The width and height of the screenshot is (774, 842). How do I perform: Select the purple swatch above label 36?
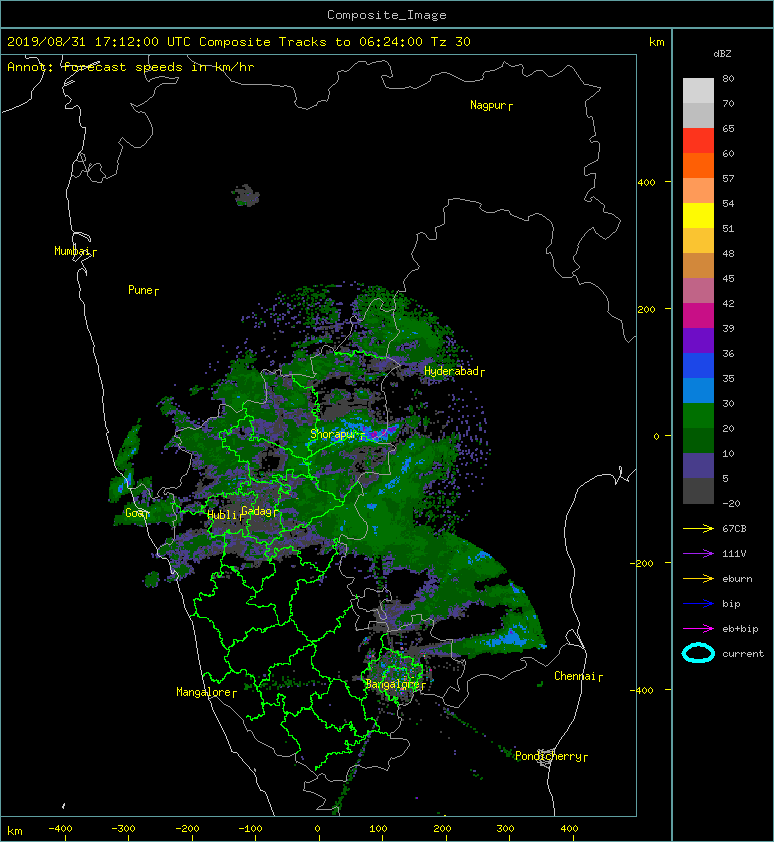(x=698, y=340)
